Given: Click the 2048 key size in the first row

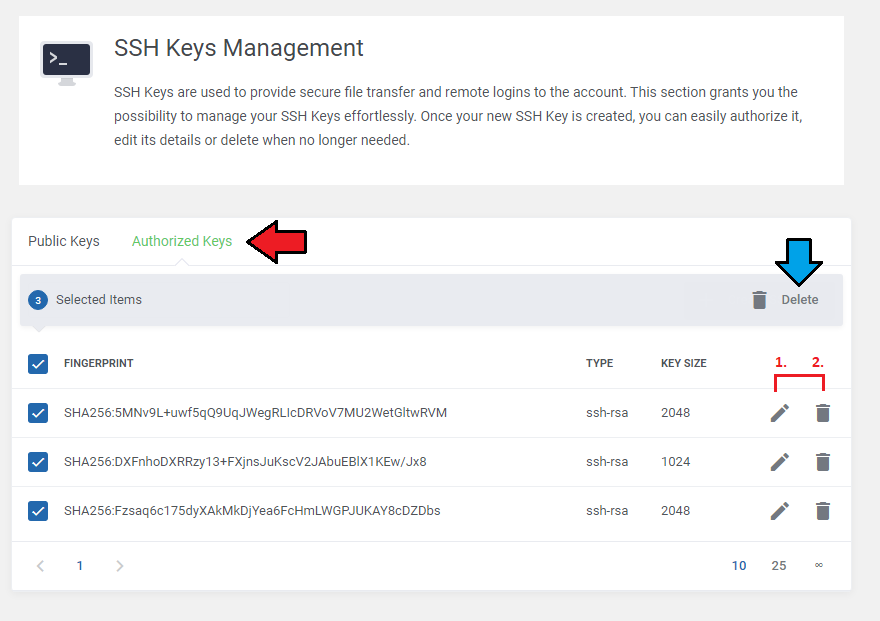Looking at the screenshot, I should point(675,413).
